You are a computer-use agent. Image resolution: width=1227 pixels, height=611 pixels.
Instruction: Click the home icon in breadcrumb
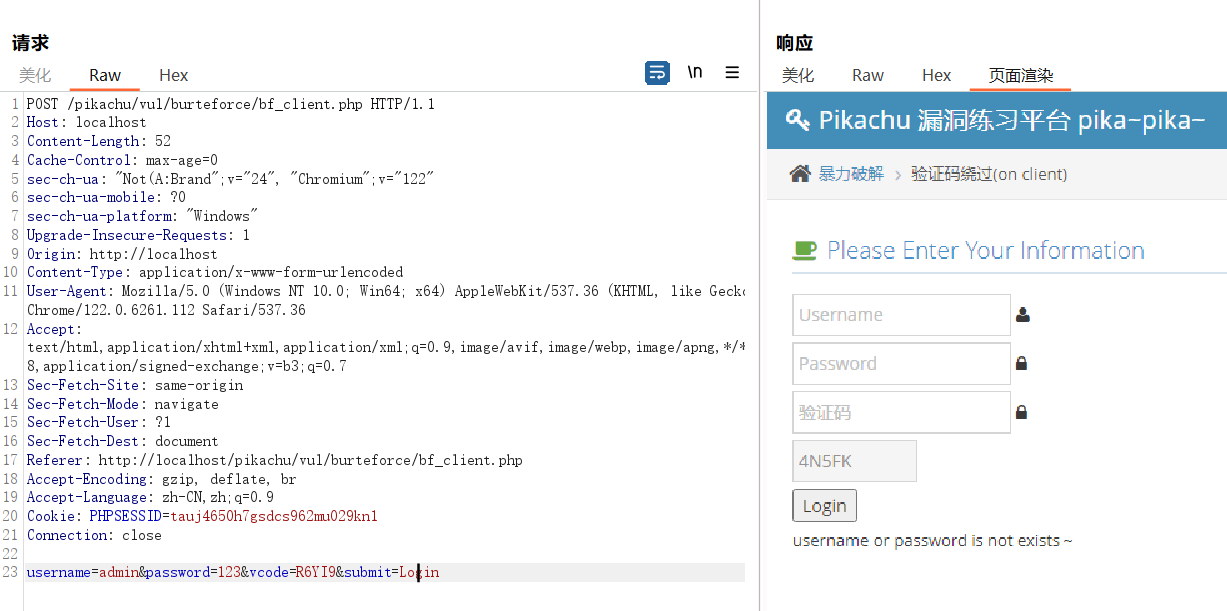click(x=800, y=174)
